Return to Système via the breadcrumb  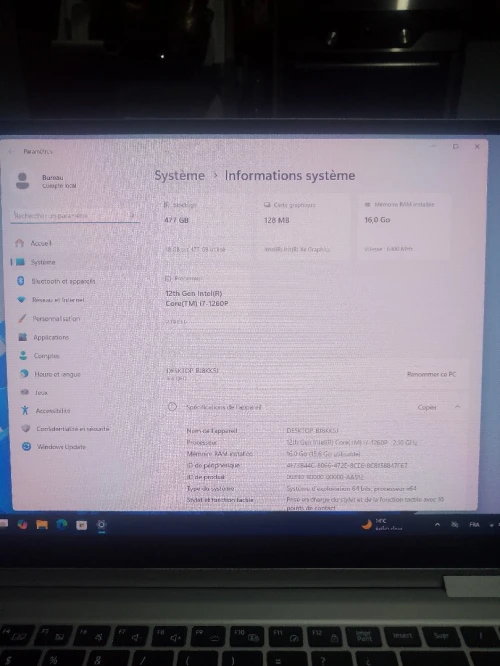[179, 175]
